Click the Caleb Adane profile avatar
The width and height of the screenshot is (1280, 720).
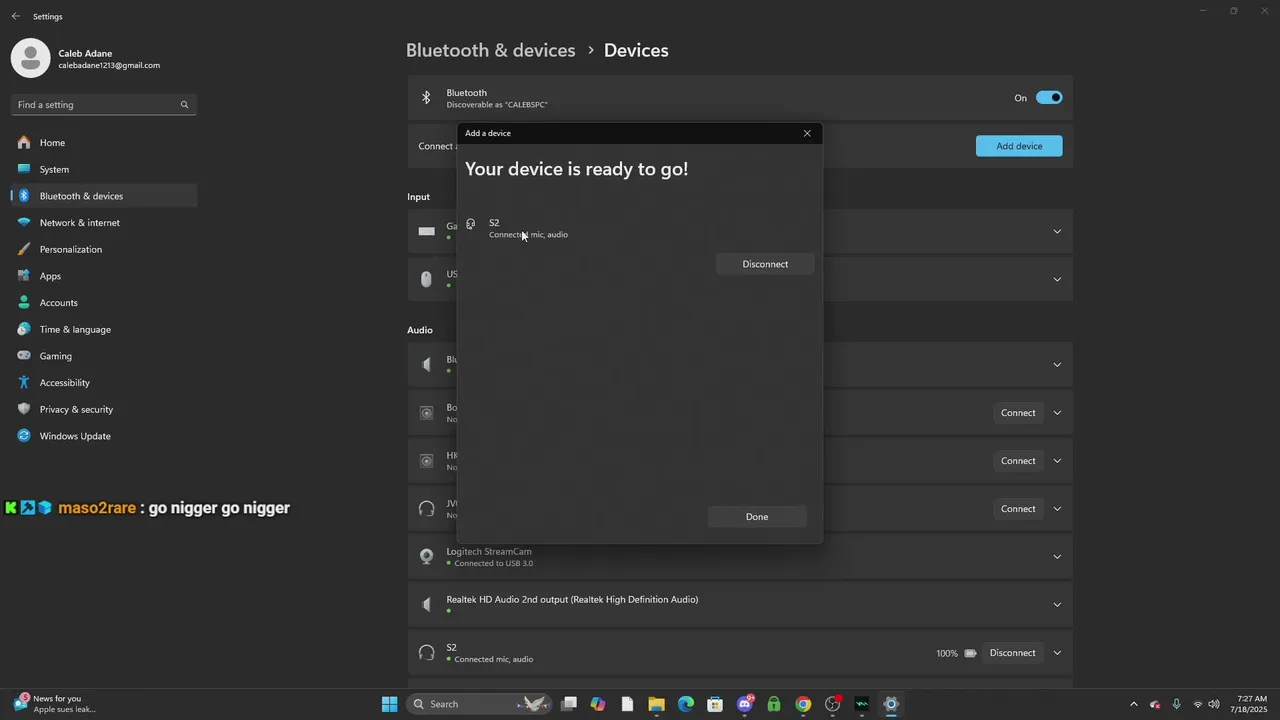tap(30, 58)
